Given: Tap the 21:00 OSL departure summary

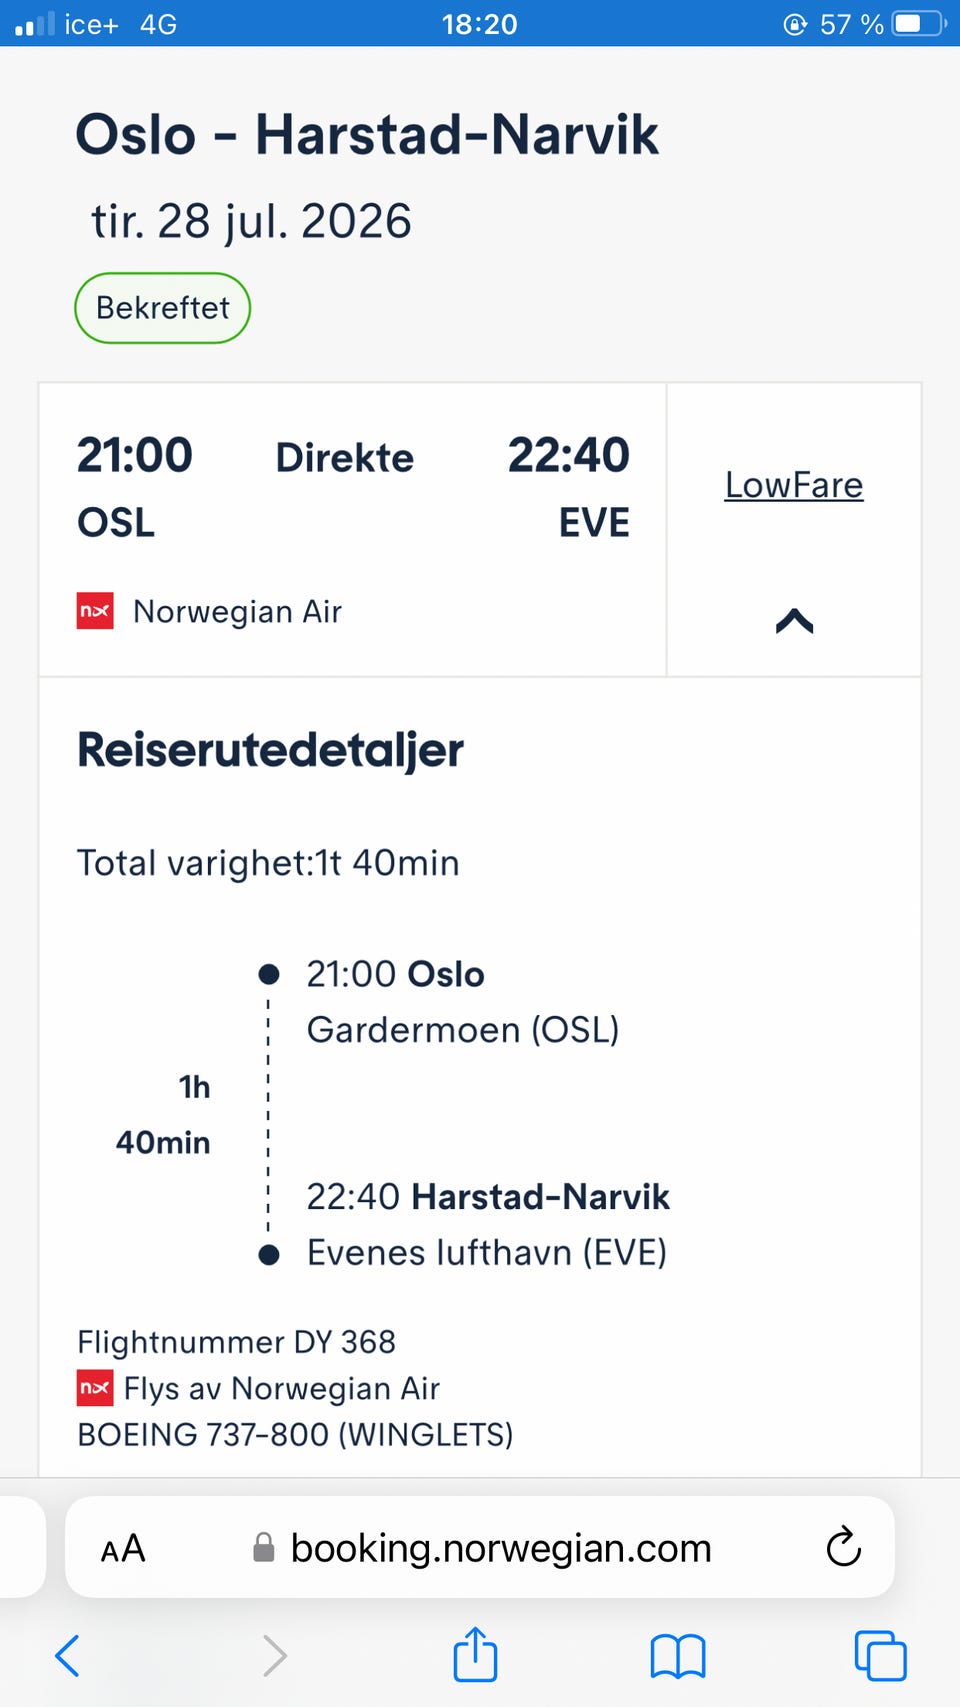Looking at the screenshot, I should pos(135,487).
